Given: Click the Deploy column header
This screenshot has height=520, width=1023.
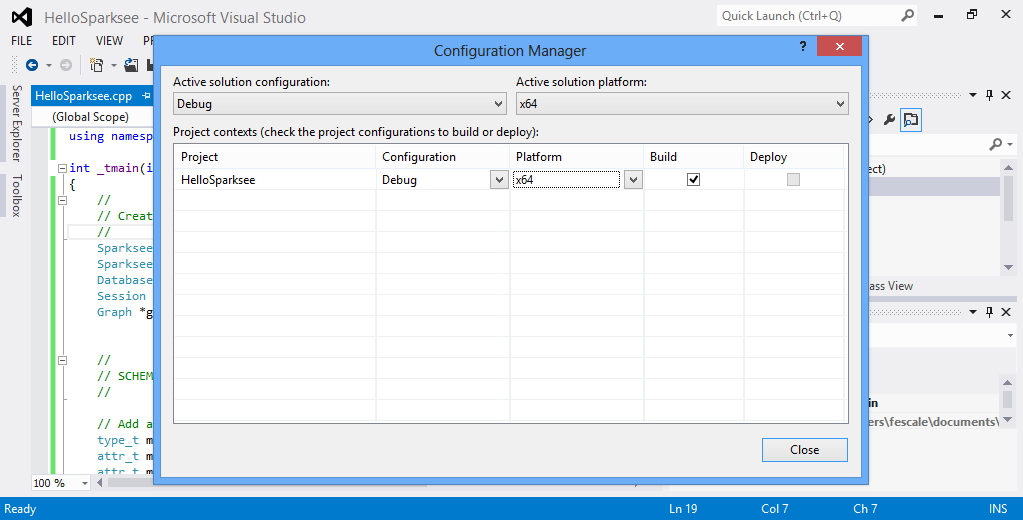Looking at the screenshot, I should [794, 157].
